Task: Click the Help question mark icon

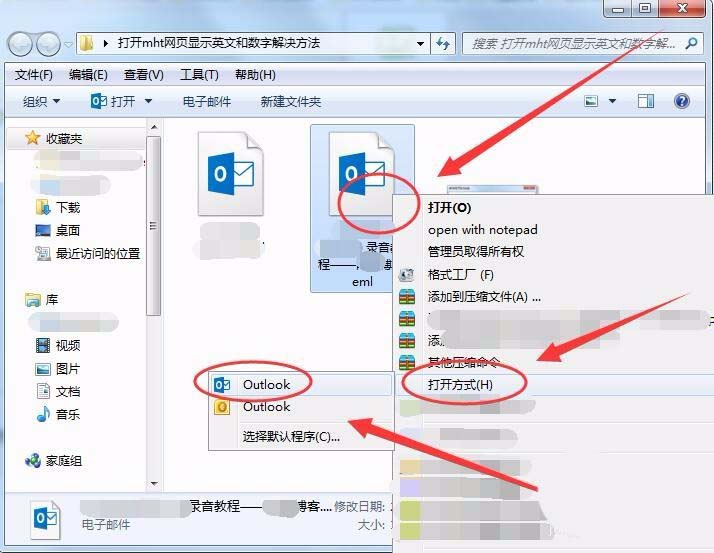Action: click(682, 101)
